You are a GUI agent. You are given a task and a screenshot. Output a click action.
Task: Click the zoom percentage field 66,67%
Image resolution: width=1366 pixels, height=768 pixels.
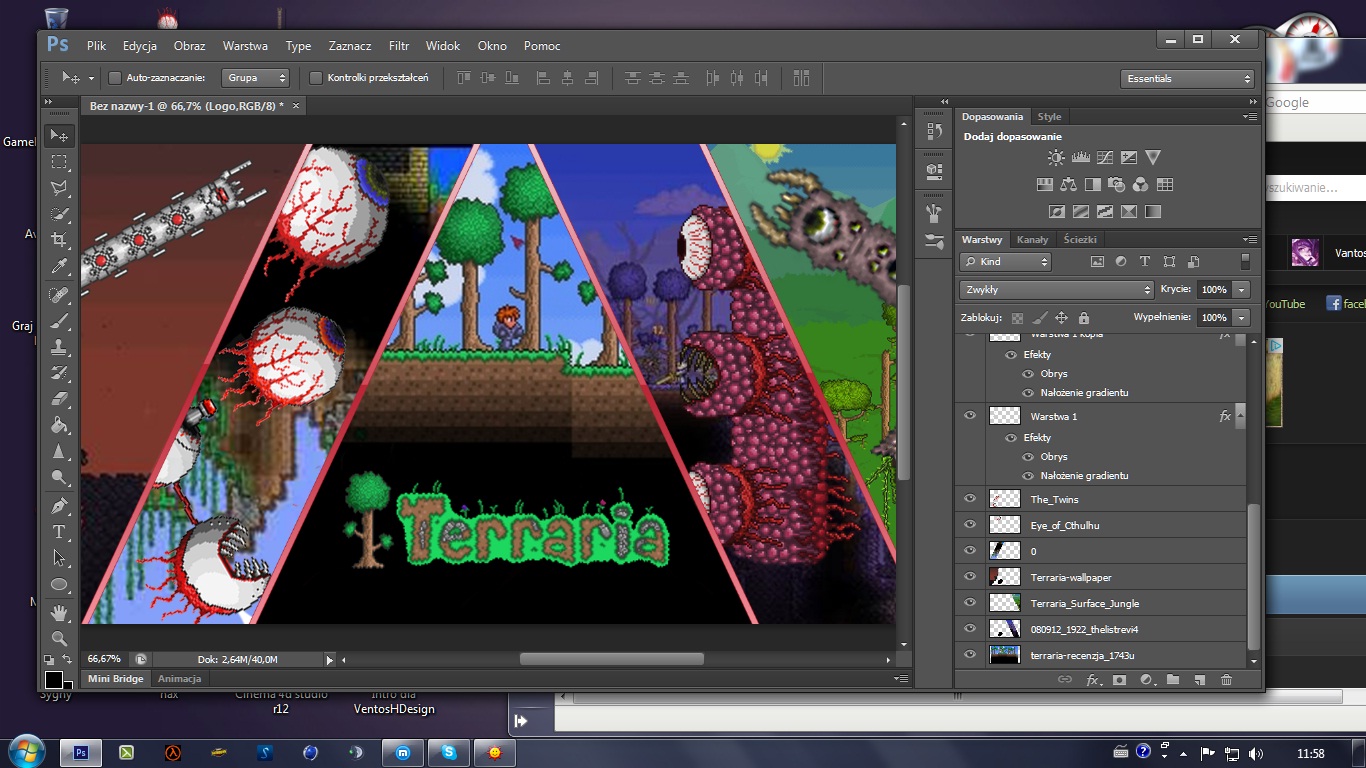coord(104,660)
